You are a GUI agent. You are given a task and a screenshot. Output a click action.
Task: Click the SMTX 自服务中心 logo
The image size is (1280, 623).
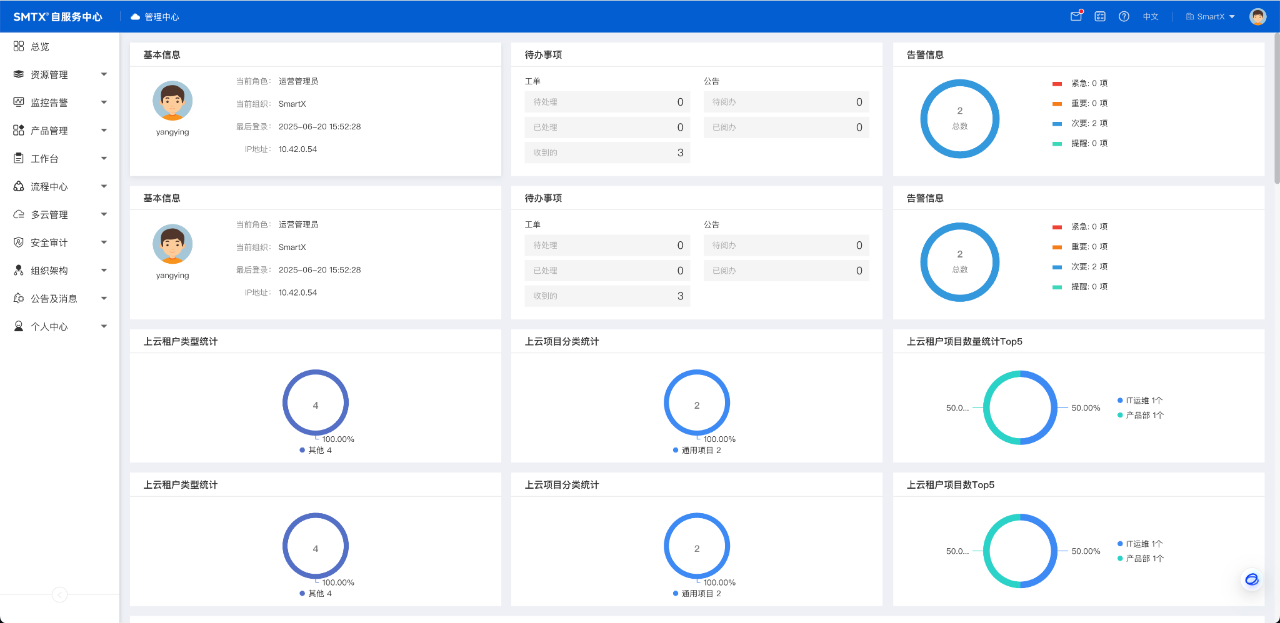click(x=58, y=16)
